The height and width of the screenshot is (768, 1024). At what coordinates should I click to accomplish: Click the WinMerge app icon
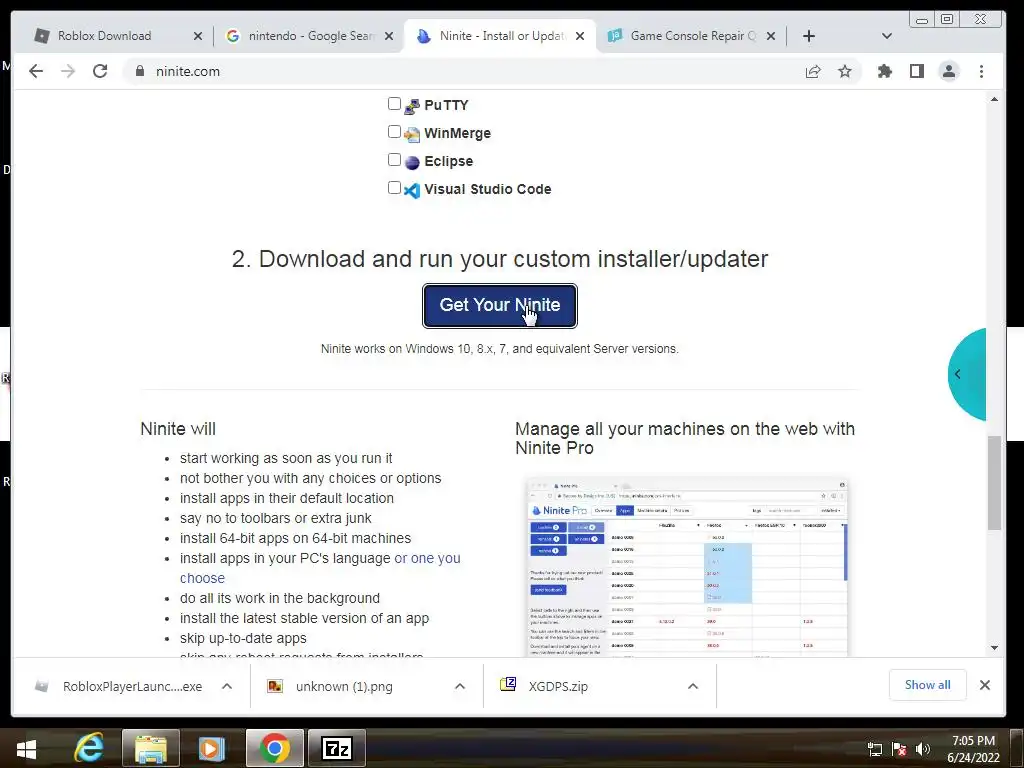(412, 135)
